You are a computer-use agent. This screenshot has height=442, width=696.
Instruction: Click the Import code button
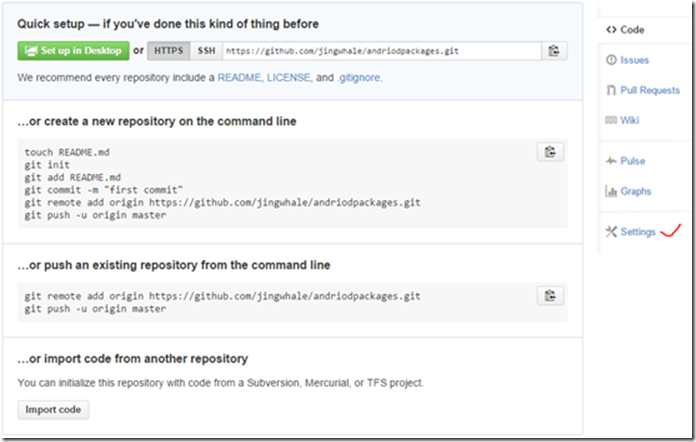53,410
